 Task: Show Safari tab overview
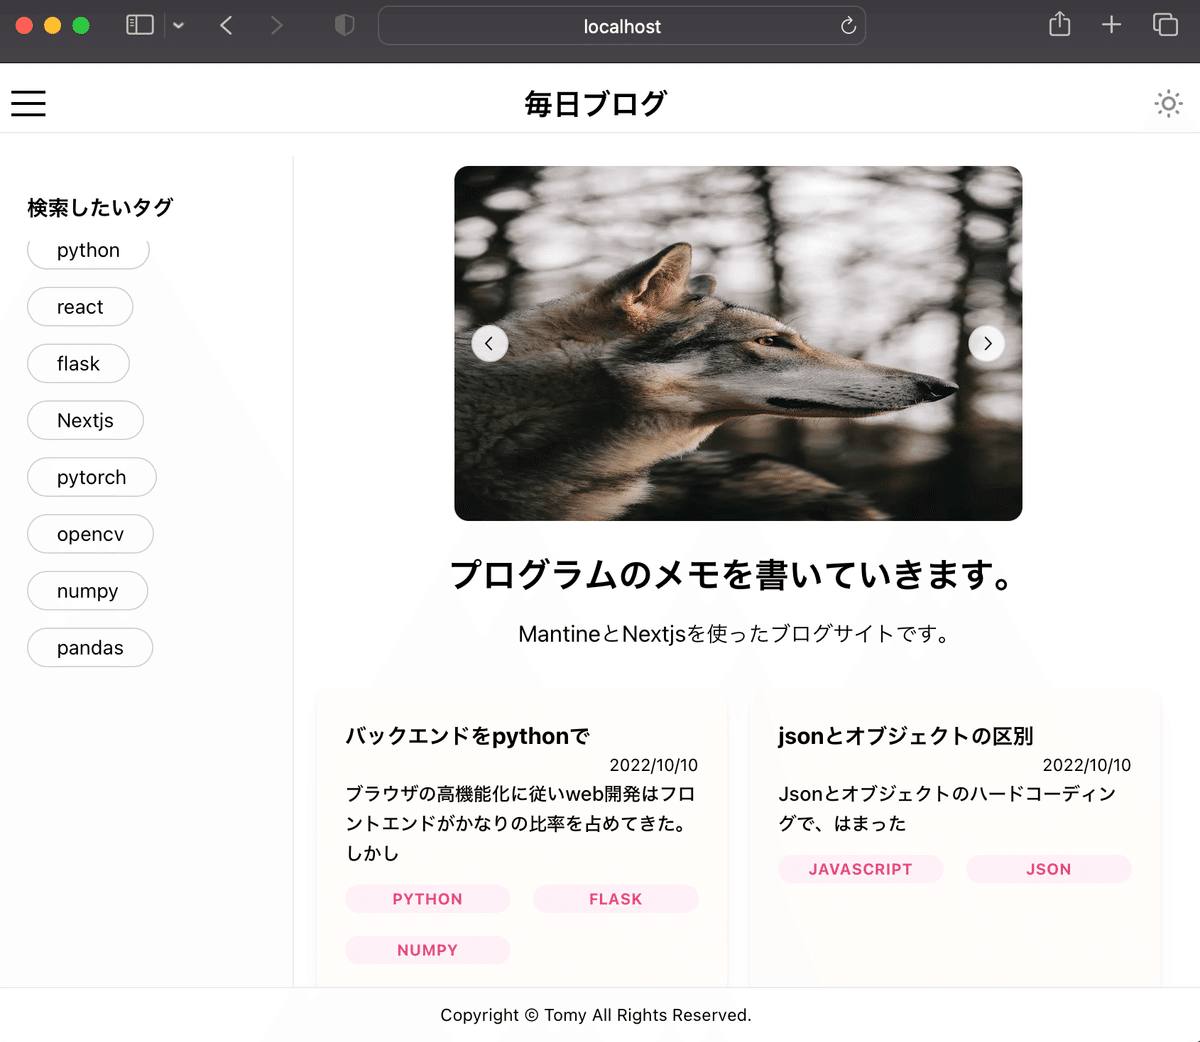[1165, 24]
